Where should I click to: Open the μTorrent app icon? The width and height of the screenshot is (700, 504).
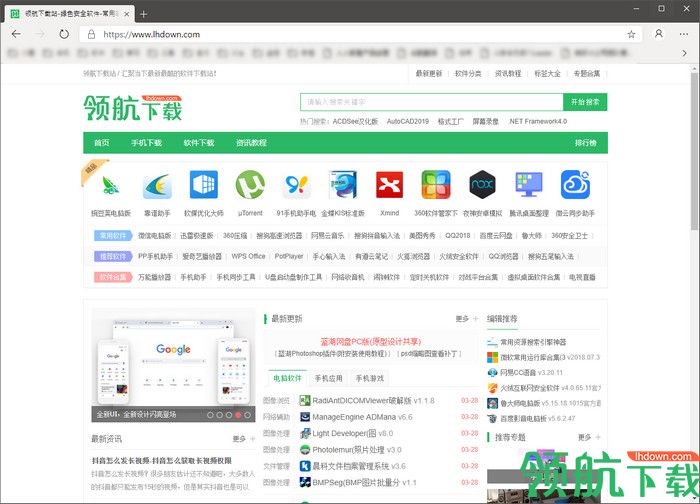point(250,184)
